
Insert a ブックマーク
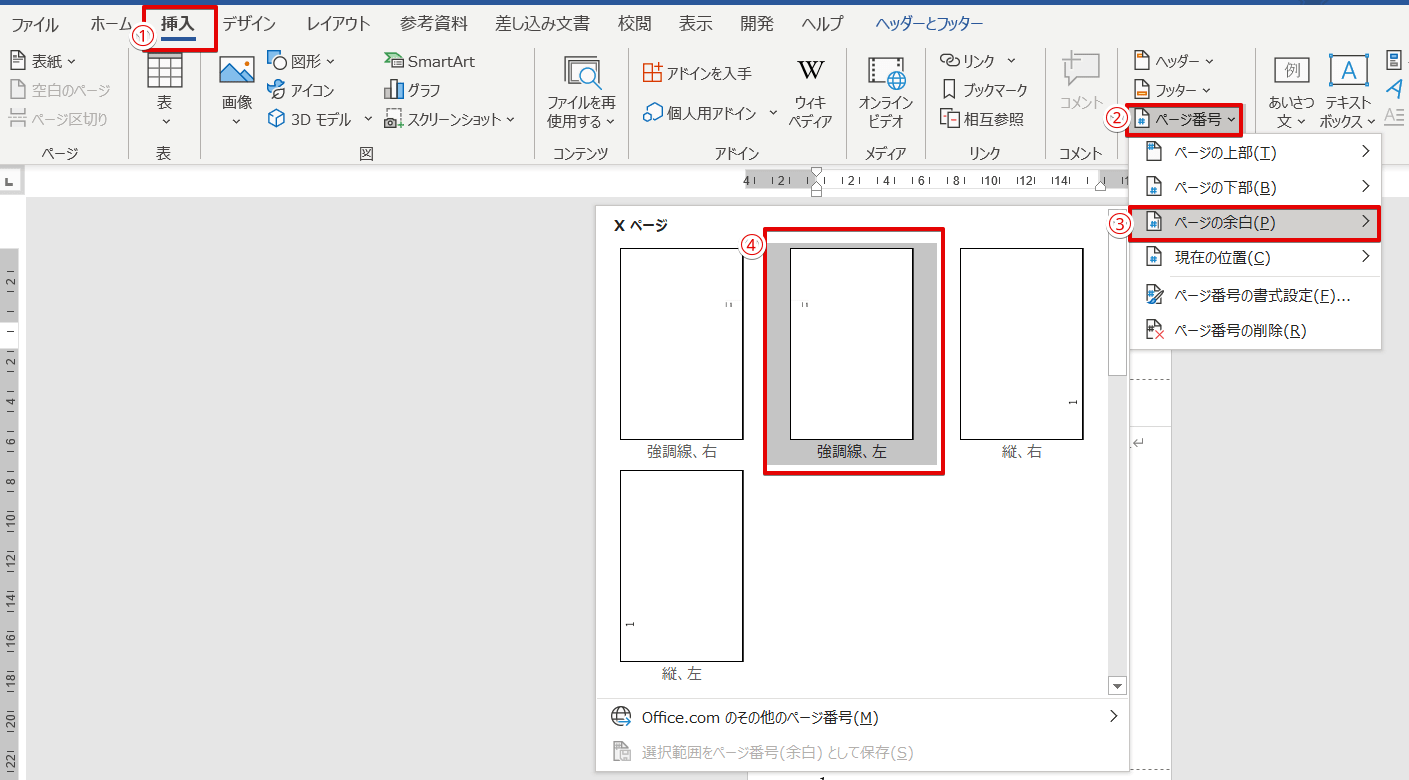point(985,90)
